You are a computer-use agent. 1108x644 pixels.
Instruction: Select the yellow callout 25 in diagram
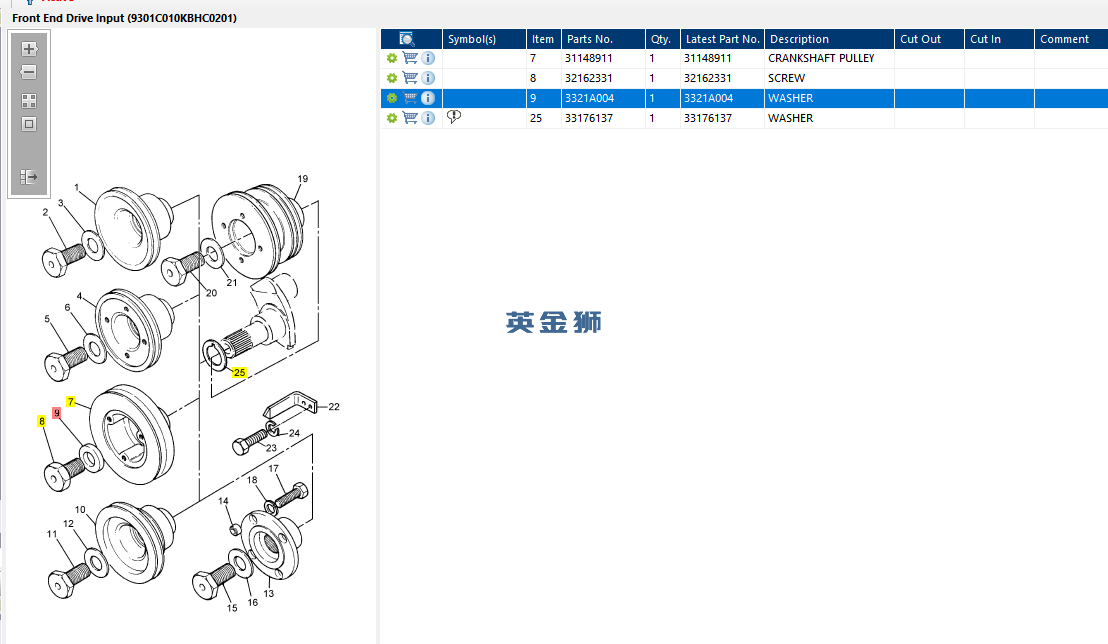(x=240, y=373)
